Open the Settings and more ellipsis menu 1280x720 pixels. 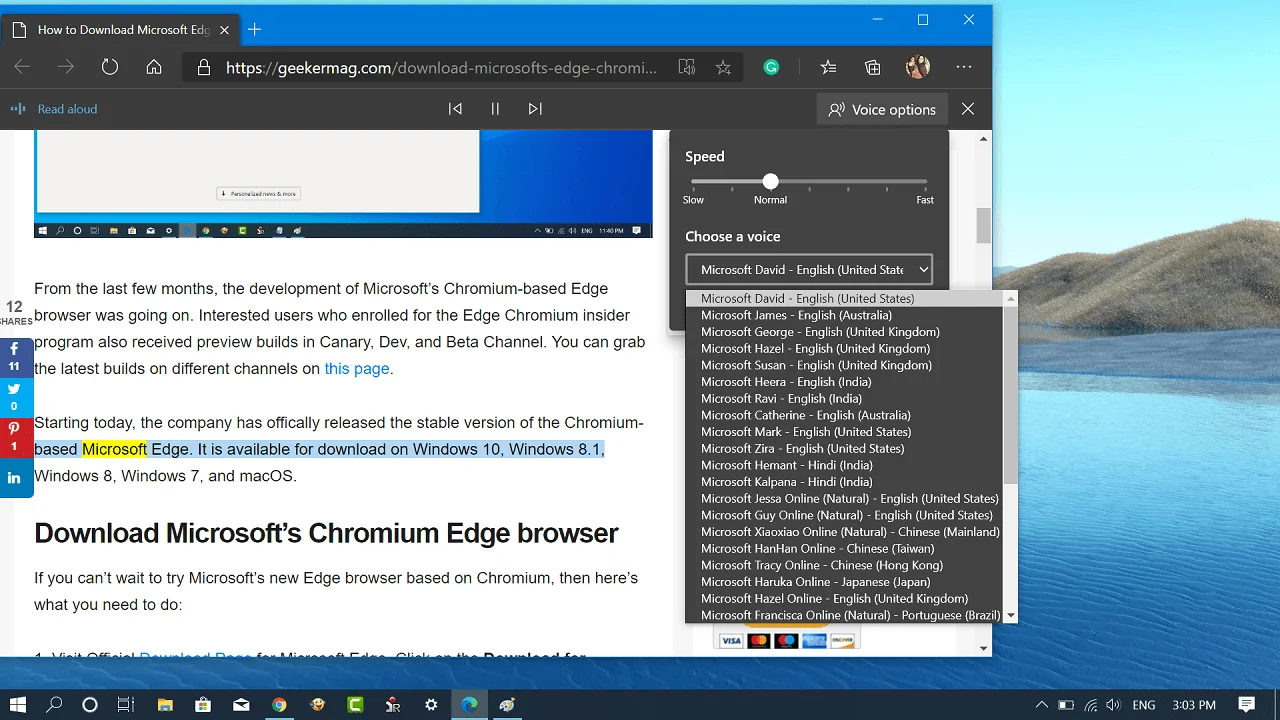964,67
